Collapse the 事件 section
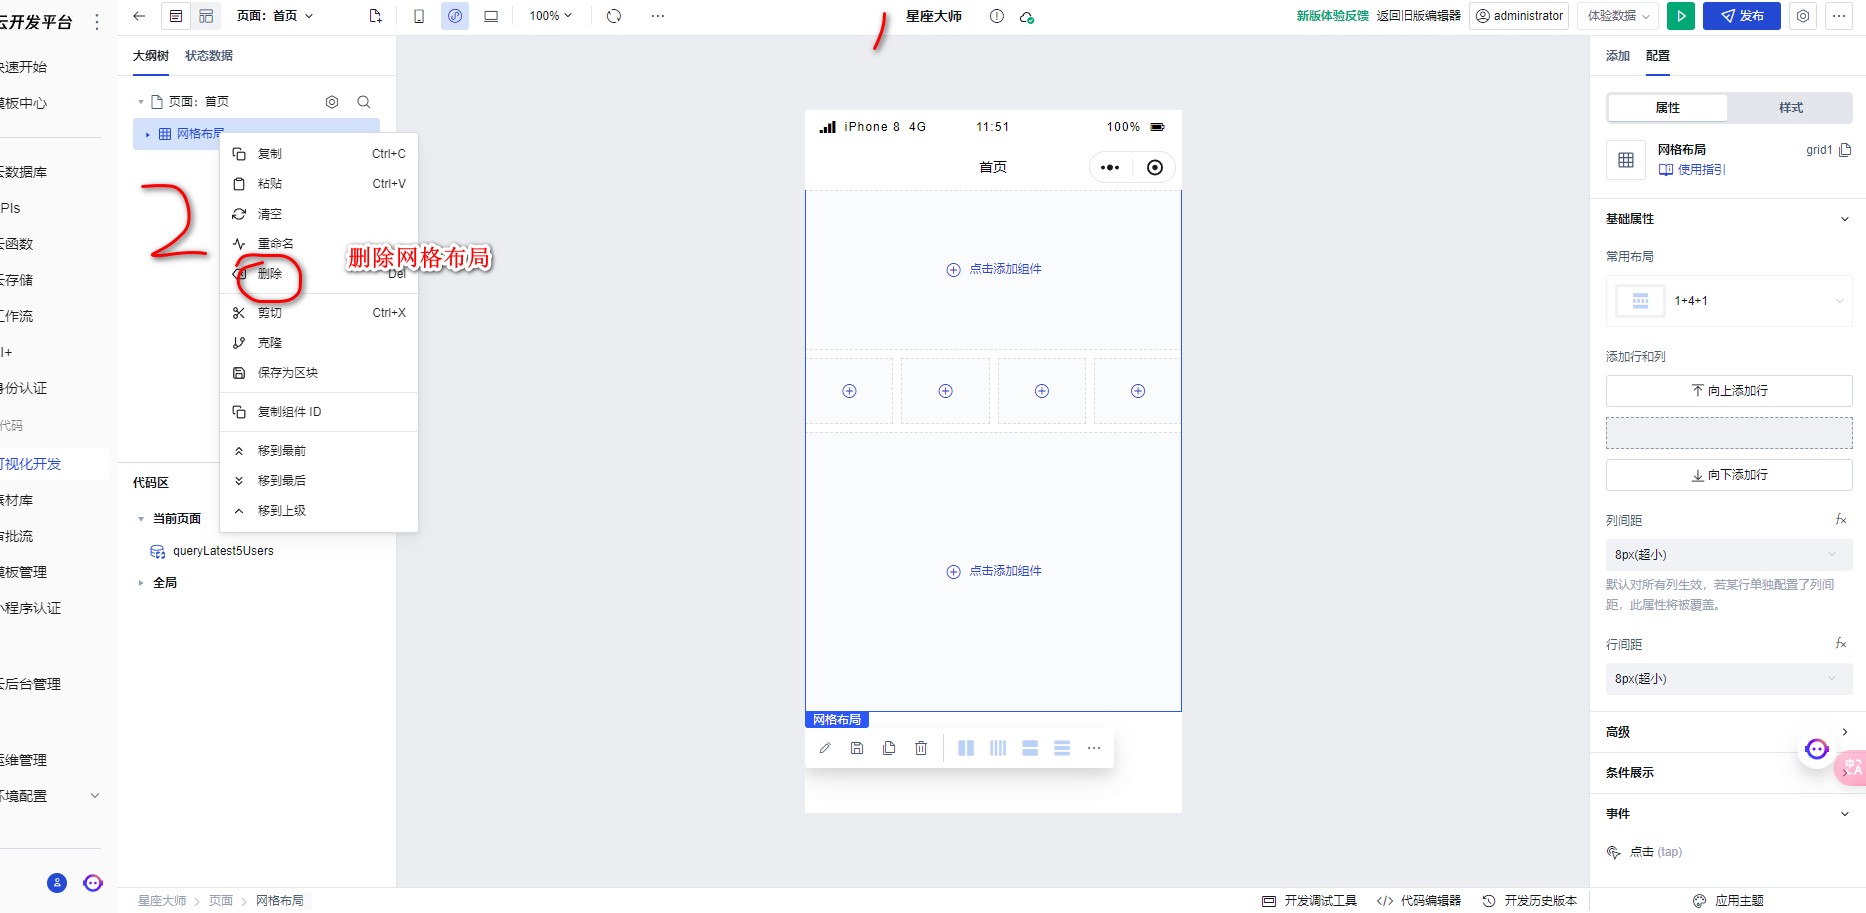The height and width of the screenshot is (913, 1866). (1845, 814)
